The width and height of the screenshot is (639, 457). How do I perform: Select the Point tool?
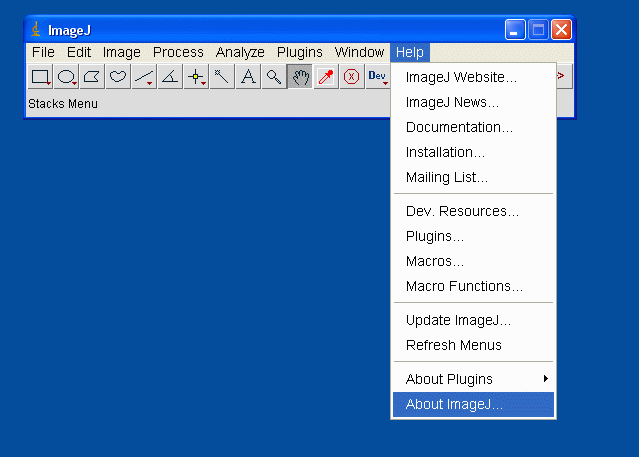coord(196,77)
